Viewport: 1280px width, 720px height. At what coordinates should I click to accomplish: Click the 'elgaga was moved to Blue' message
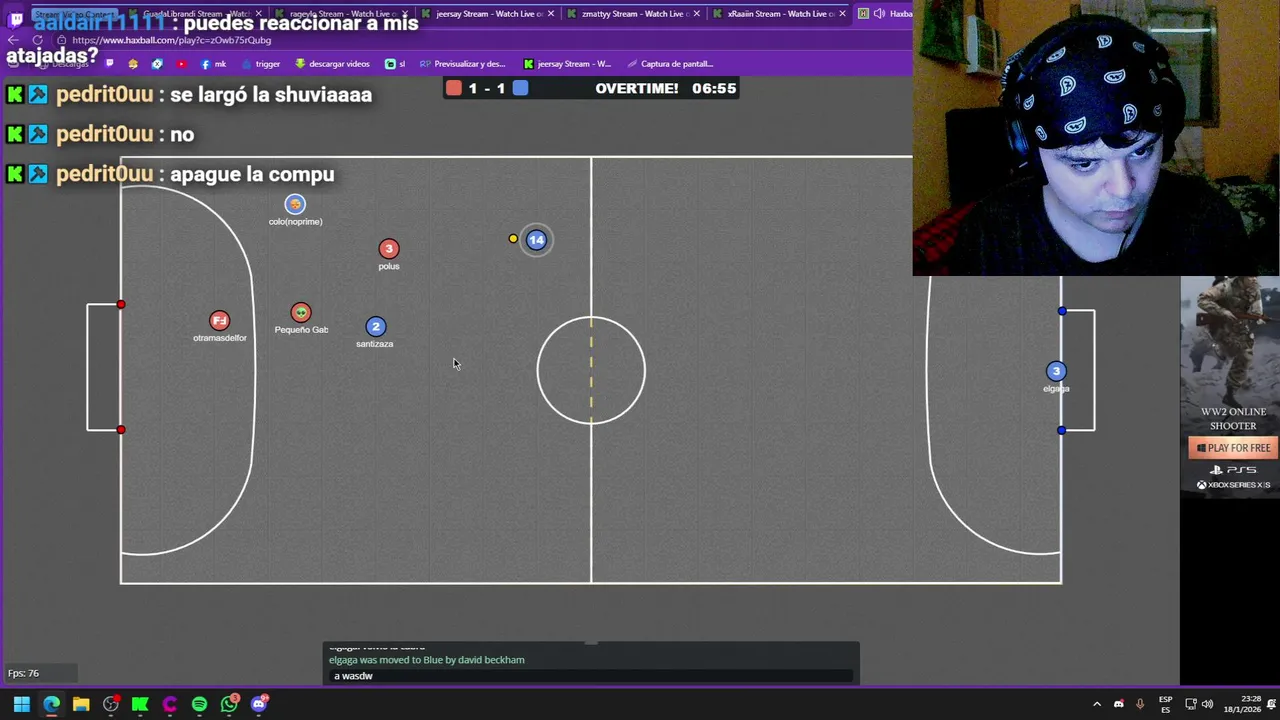point(427,660)
